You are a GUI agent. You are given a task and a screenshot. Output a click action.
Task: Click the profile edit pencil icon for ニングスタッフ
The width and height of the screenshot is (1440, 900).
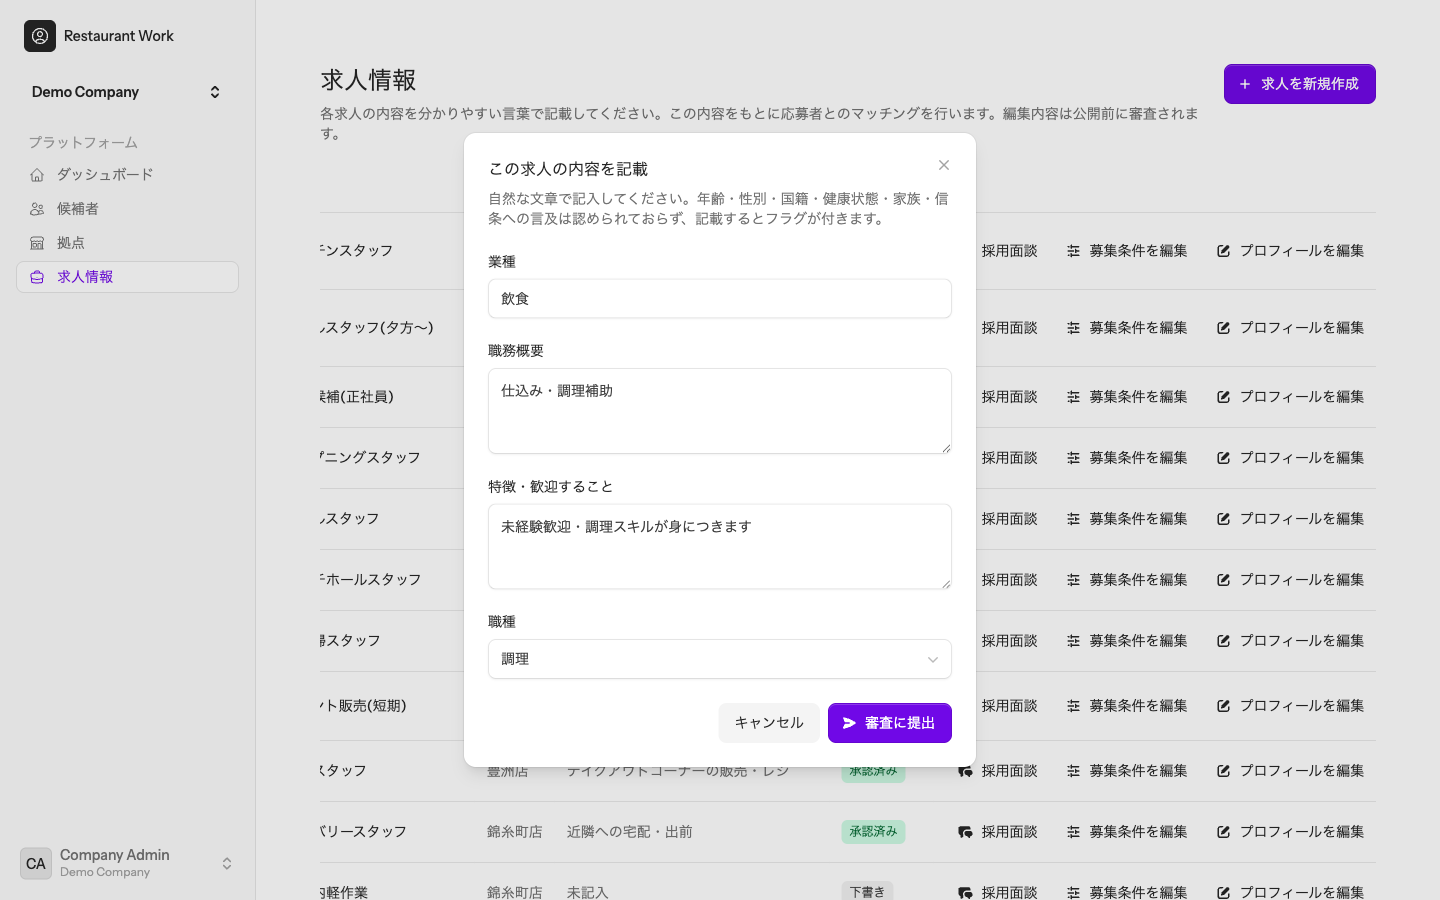coord(1223,458)
